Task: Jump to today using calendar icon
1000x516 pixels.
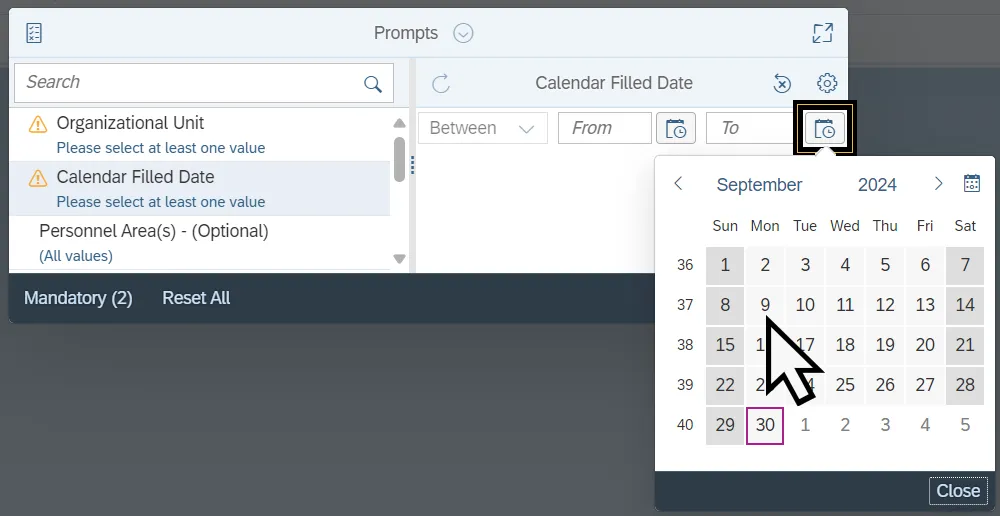Action: pyautogui.click(x=971, y=184)
